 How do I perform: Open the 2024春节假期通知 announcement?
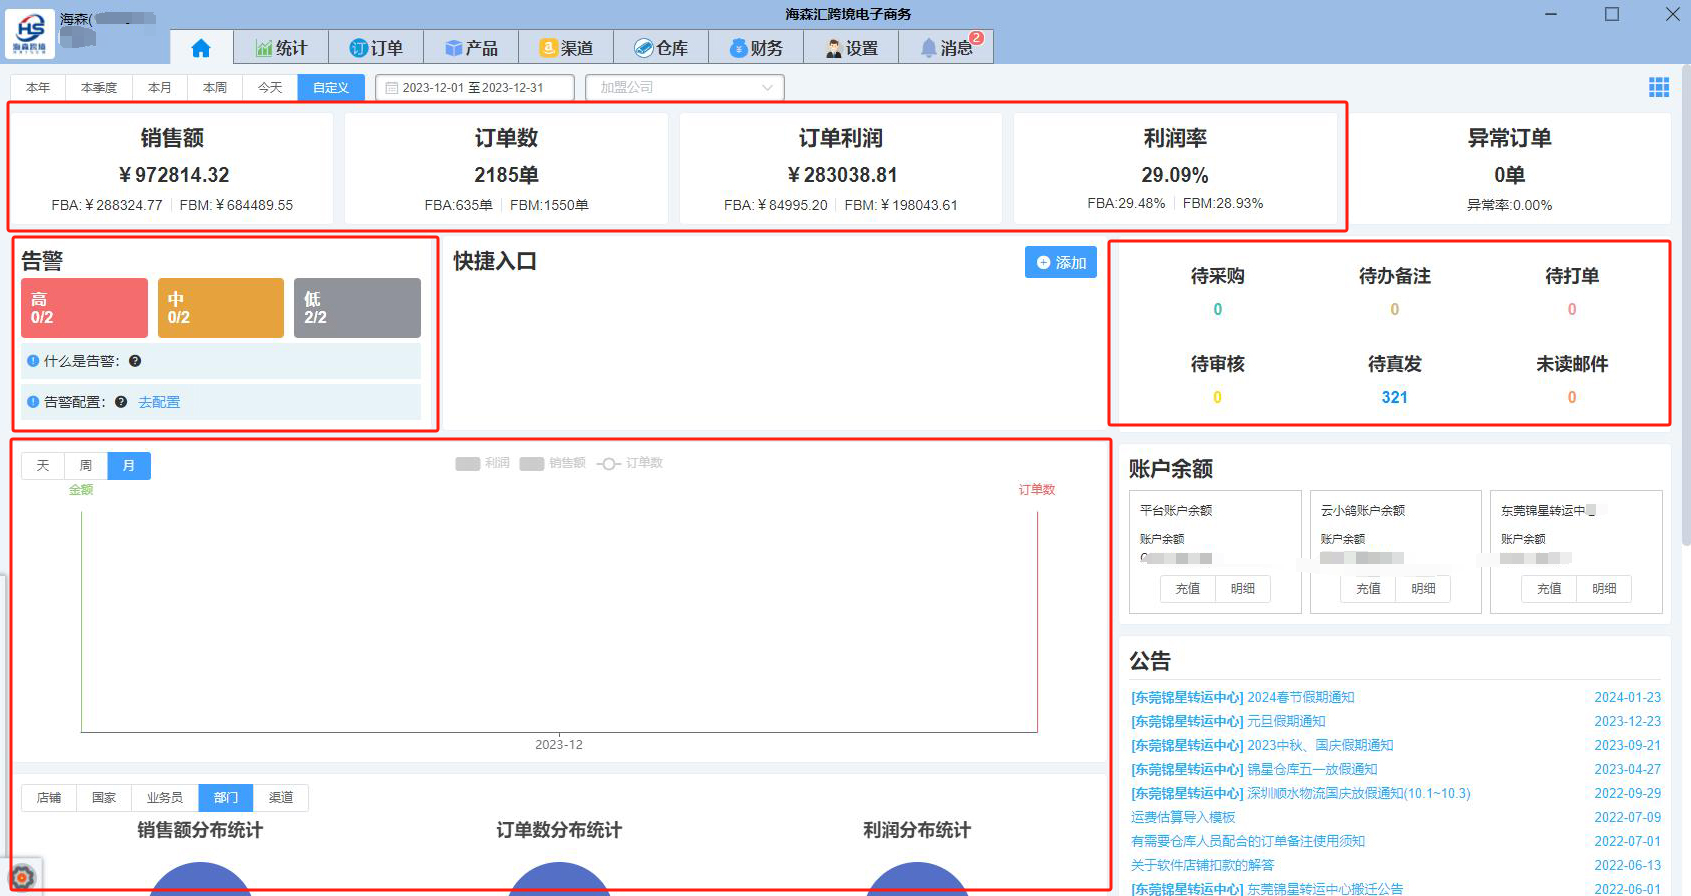pyautogui.click(x=1243, y=697)
